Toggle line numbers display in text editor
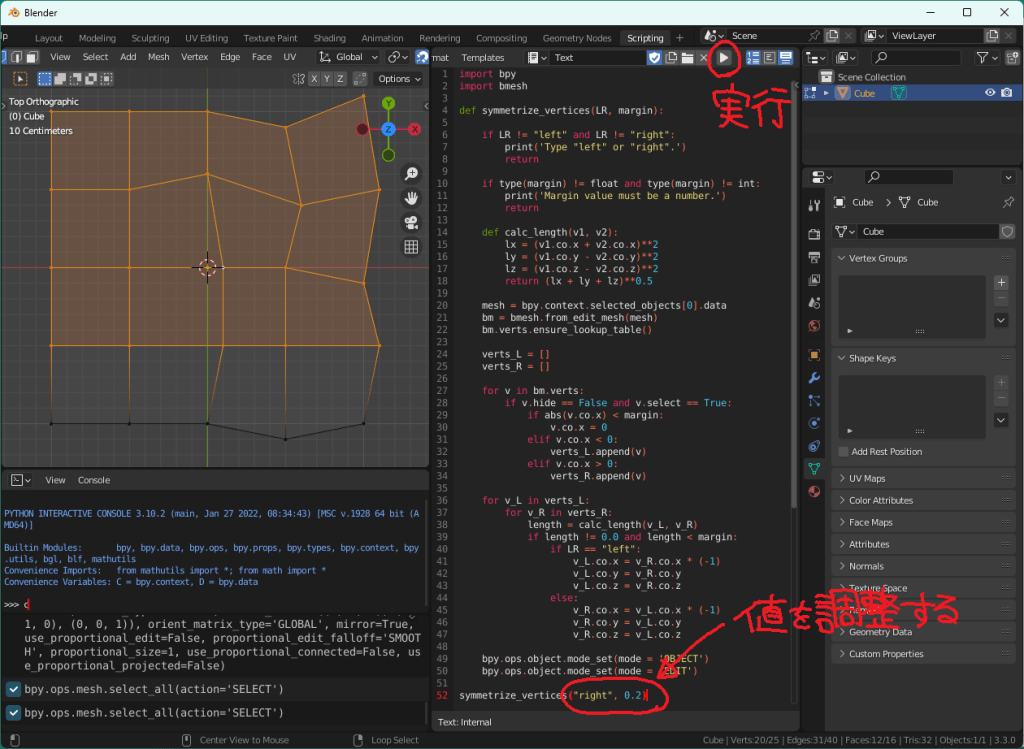 click(753, 58)
